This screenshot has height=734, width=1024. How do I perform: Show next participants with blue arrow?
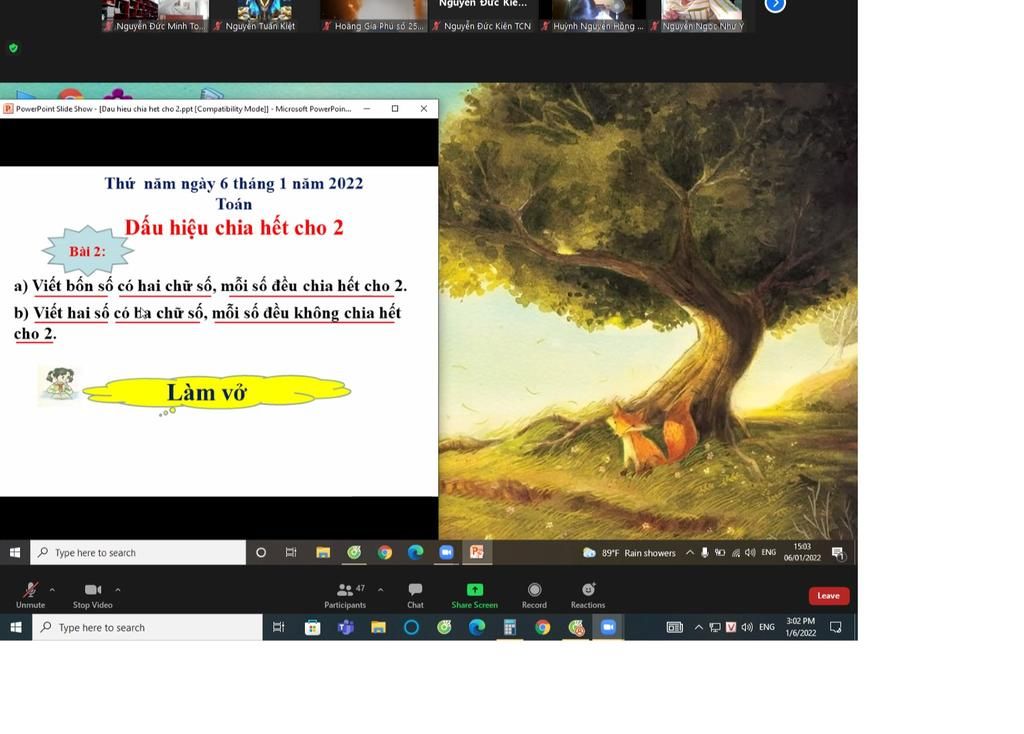pyautogui.click(x=775, y=5)
